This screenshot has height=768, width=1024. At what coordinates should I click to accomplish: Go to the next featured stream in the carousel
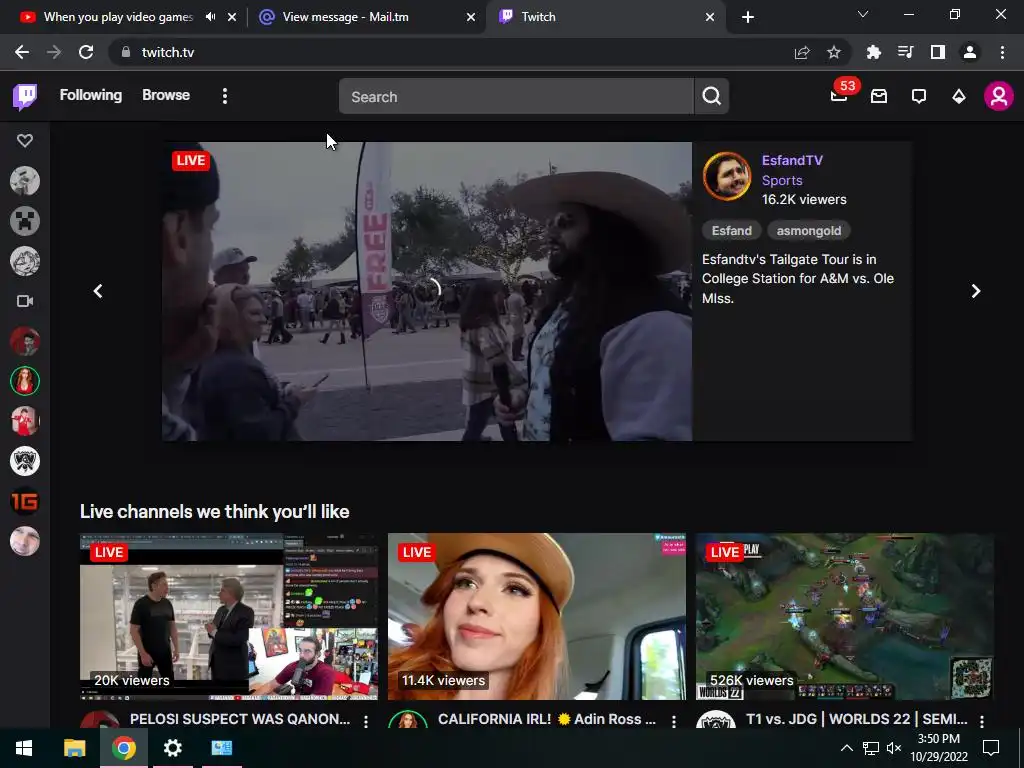976,291
